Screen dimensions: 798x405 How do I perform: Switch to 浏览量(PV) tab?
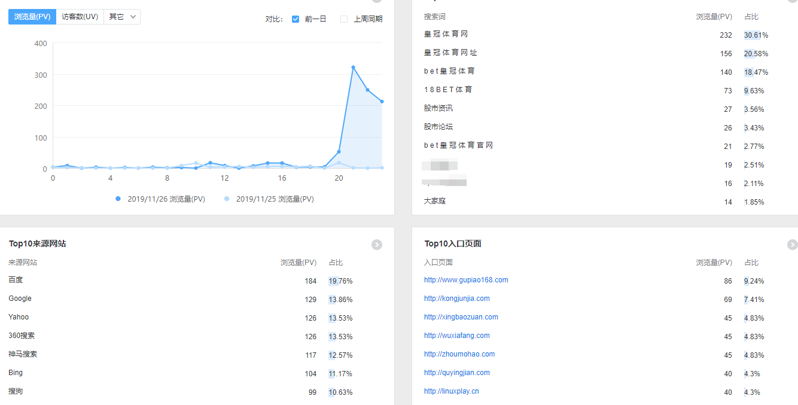32,17
